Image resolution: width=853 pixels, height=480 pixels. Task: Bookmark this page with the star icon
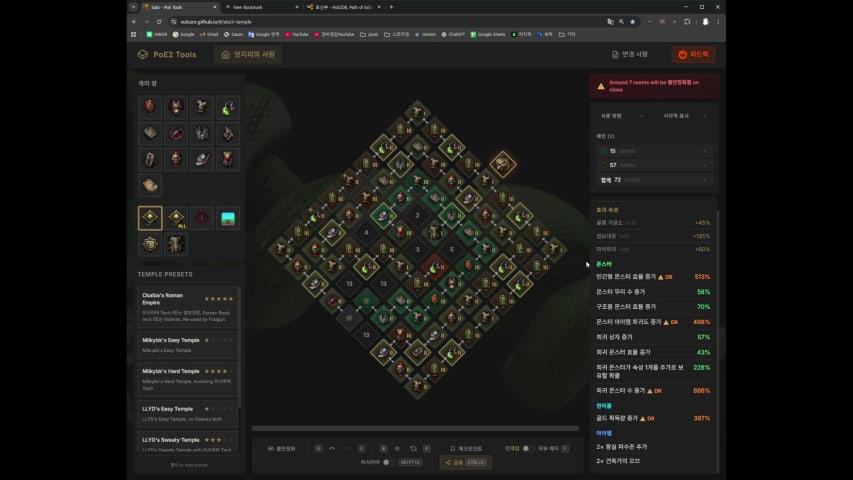point(632,21)
